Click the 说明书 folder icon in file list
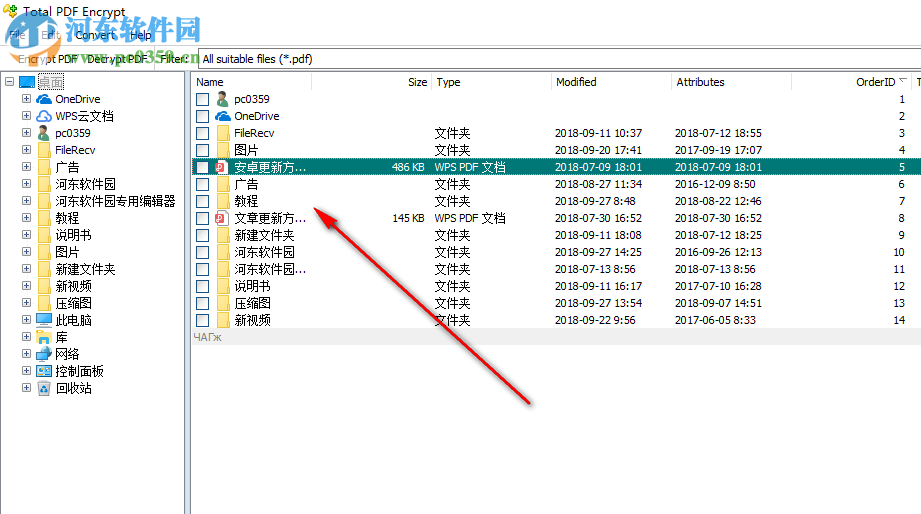 (x=223, y=287)
